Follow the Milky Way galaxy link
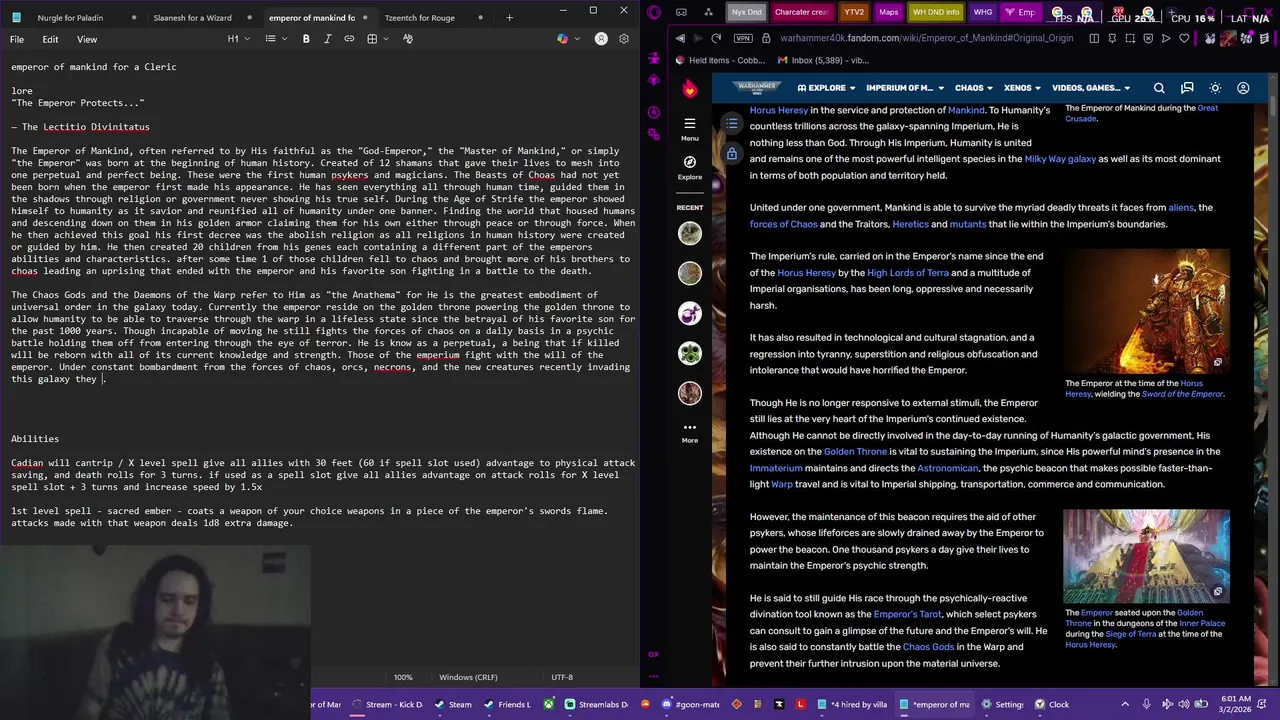Viewport: 1280px width, 720px height. [1060, 159]
